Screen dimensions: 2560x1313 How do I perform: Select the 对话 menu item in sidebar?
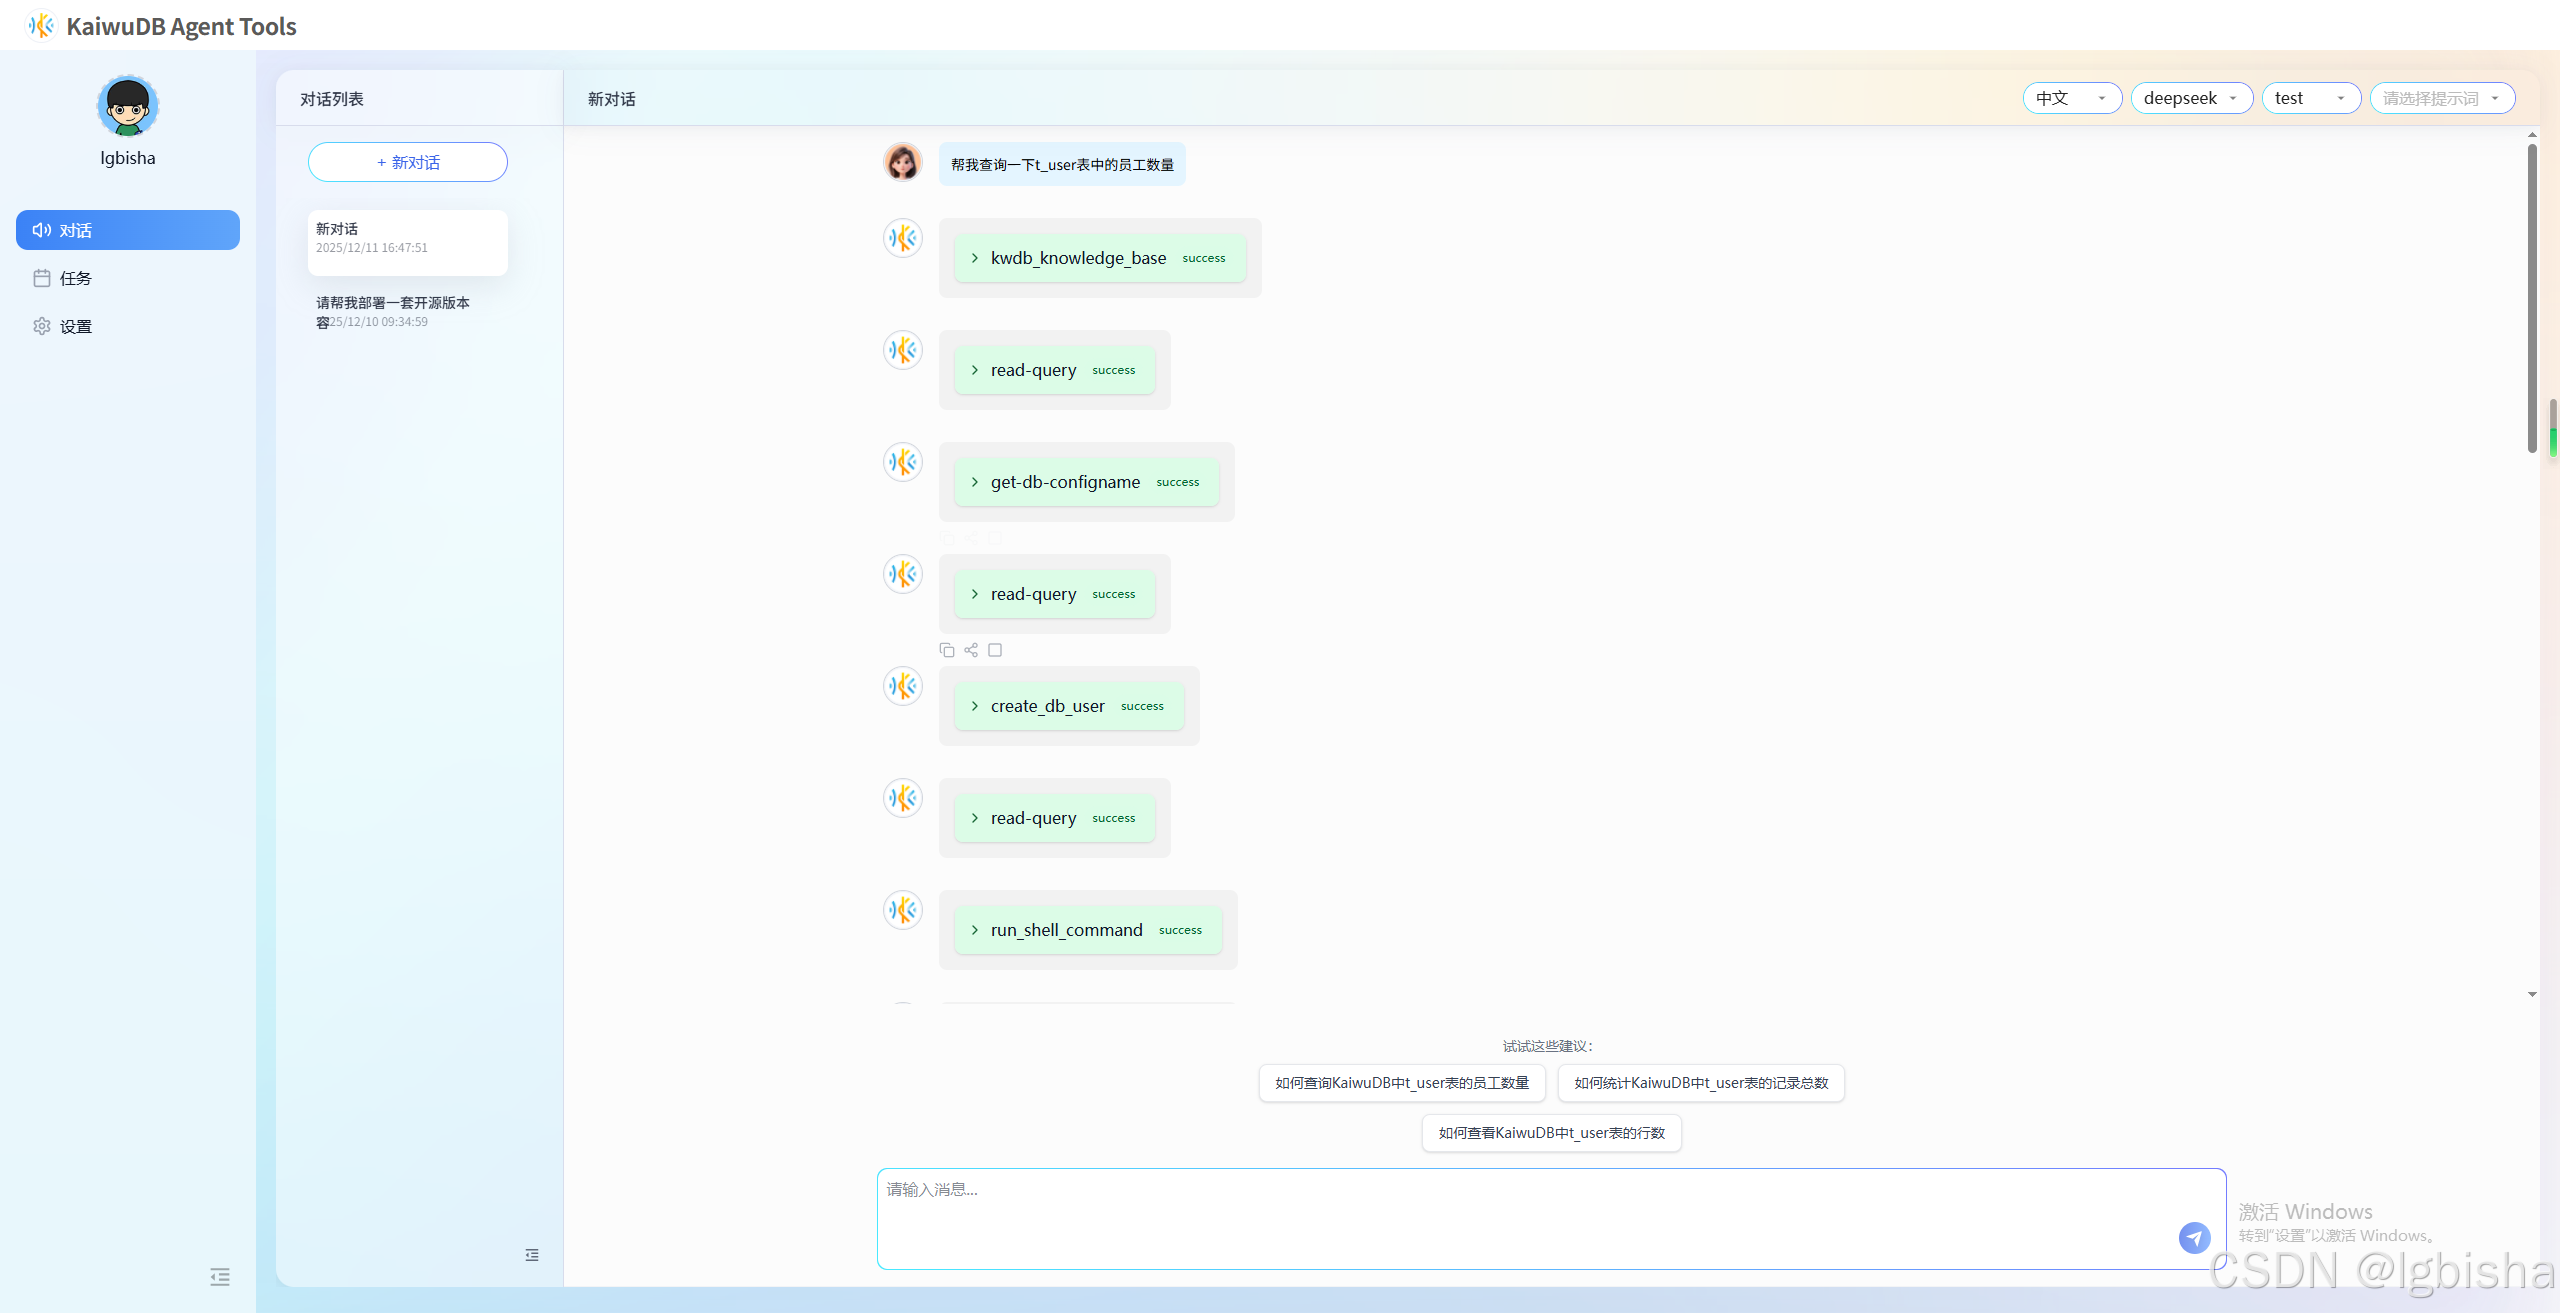coord(128,230)
